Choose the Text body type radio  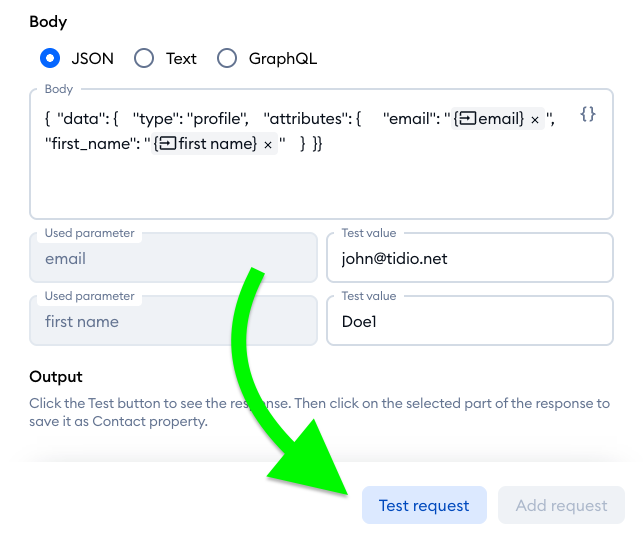(x=144, y=58)
